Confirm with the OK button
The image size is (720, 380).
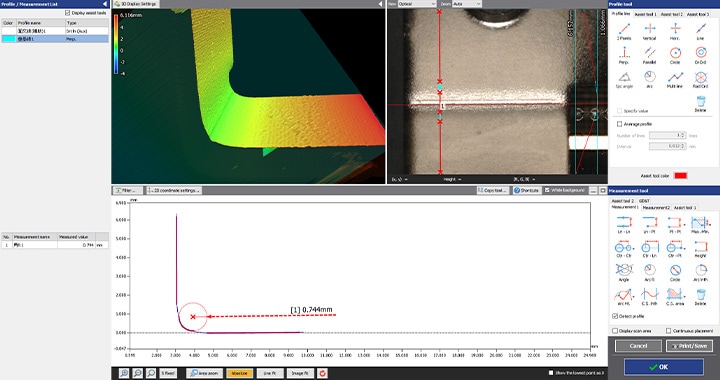664,367
